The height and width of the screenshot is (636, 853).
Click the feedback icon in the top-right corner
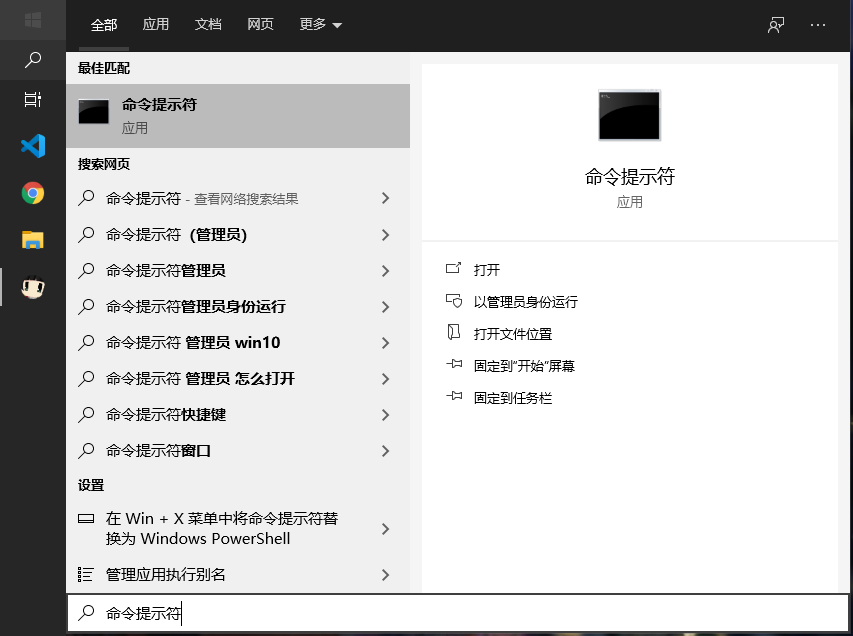776,23
